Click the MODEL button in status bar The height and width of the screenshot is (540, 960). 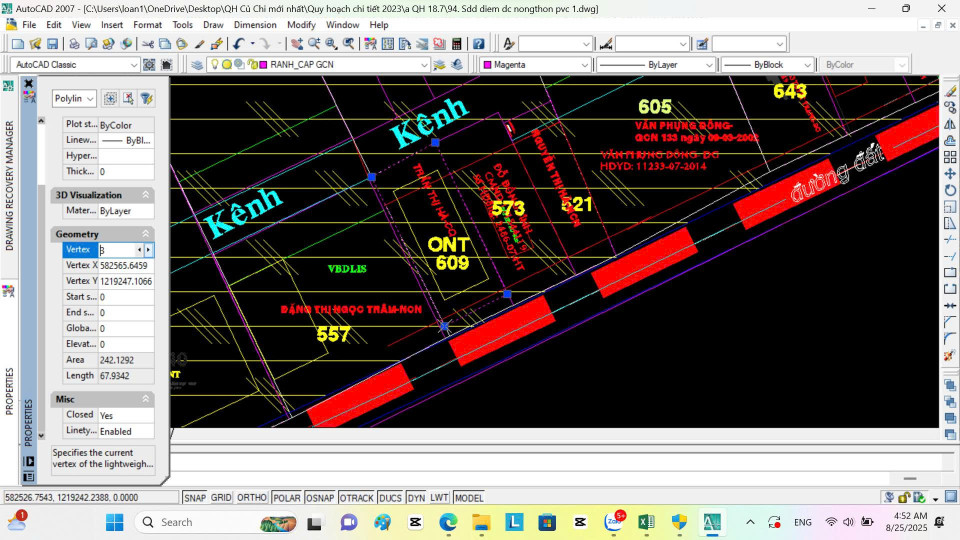click(x=469, y=498)
